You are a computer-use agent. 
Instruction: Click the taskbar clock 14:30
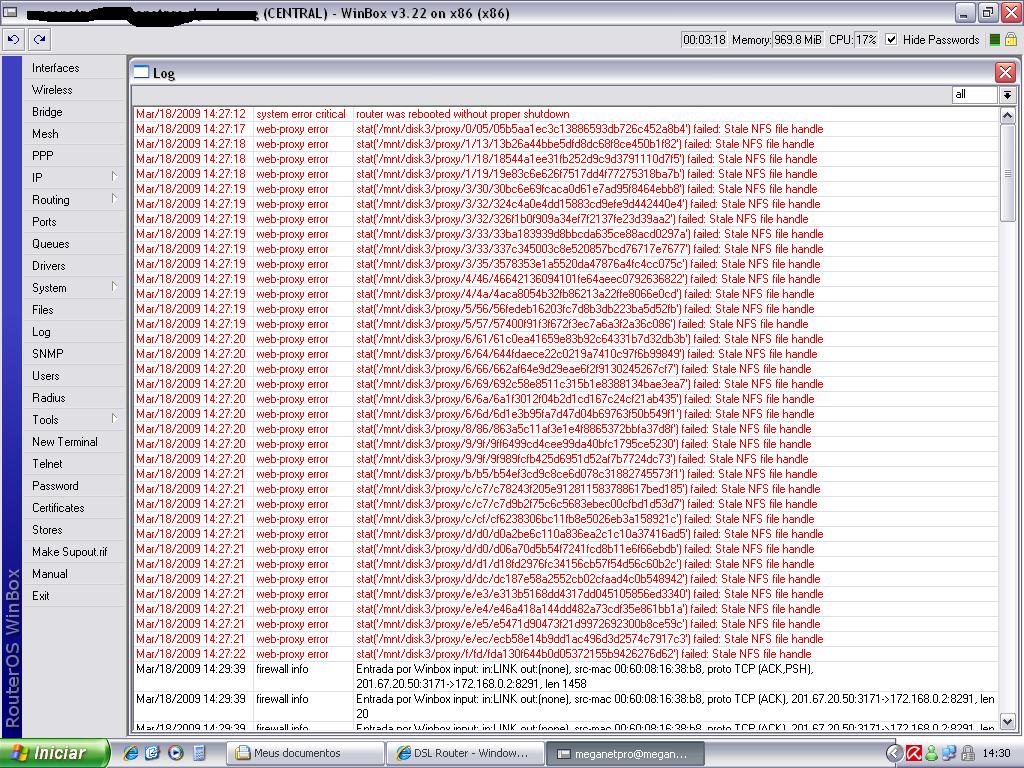(995, 753)
